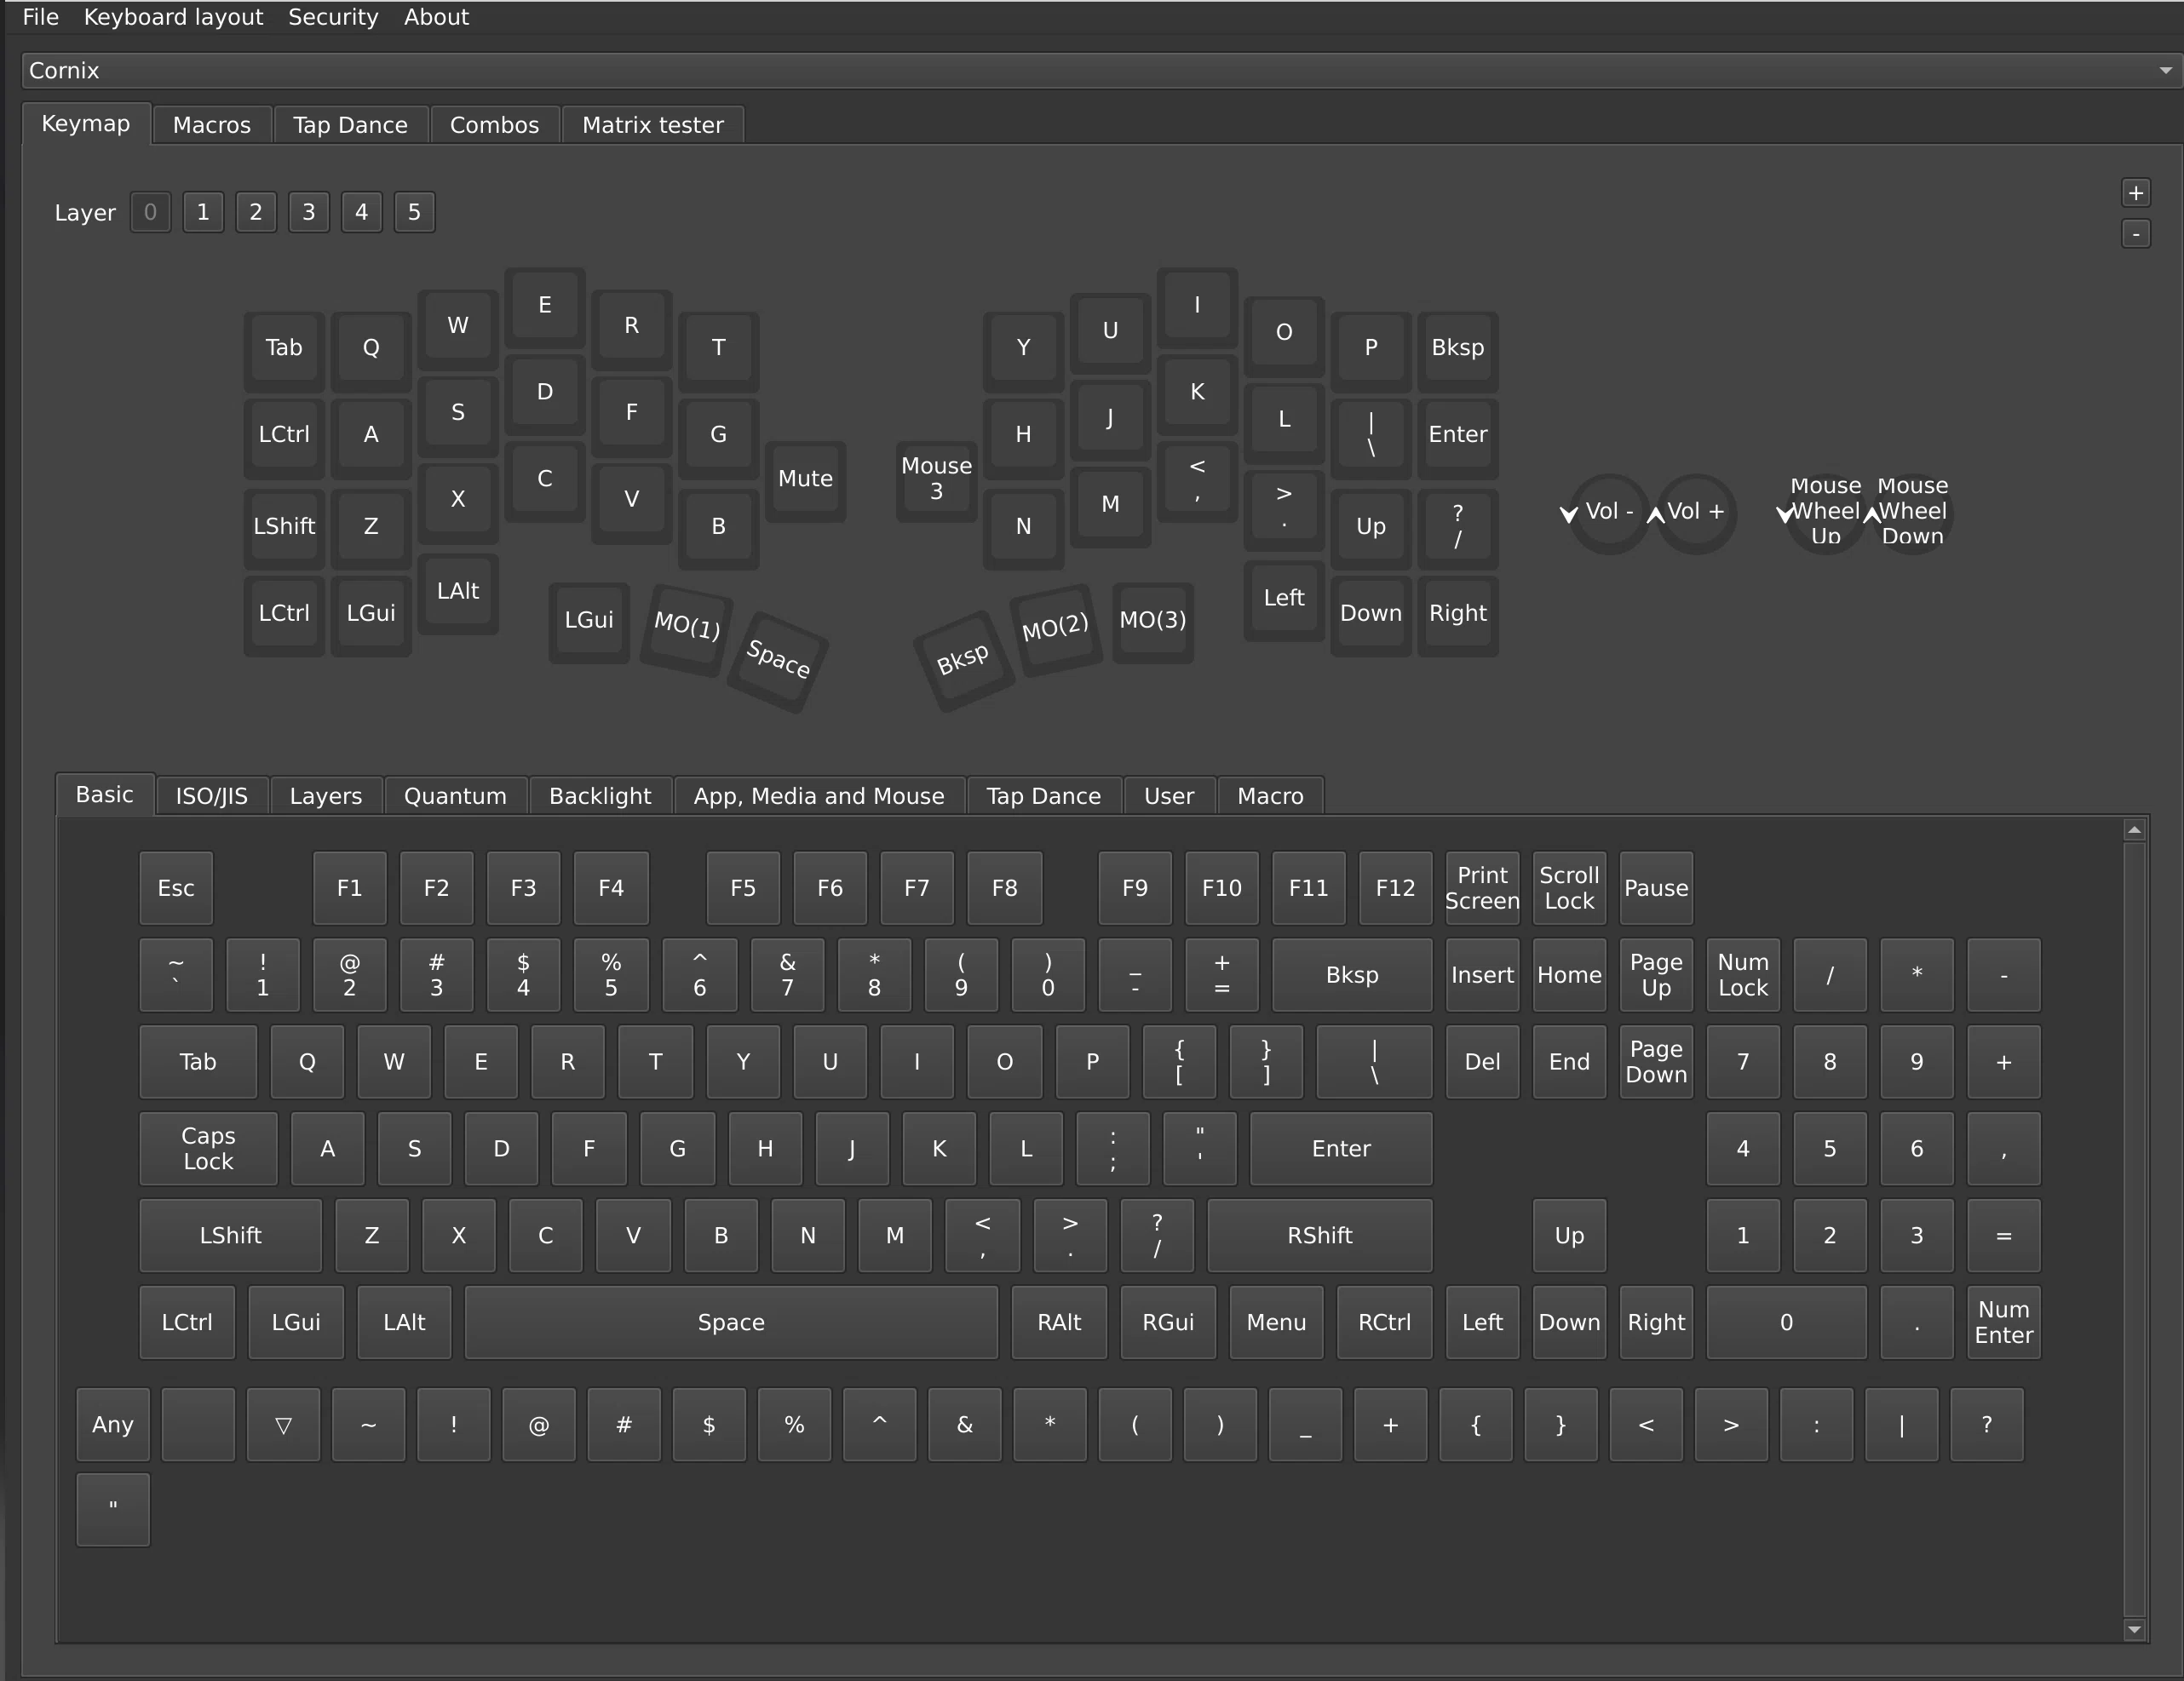The image size is (2184, 1681).
Task: Click the transparent triangle keycode
Action: tap(284, 1425)
